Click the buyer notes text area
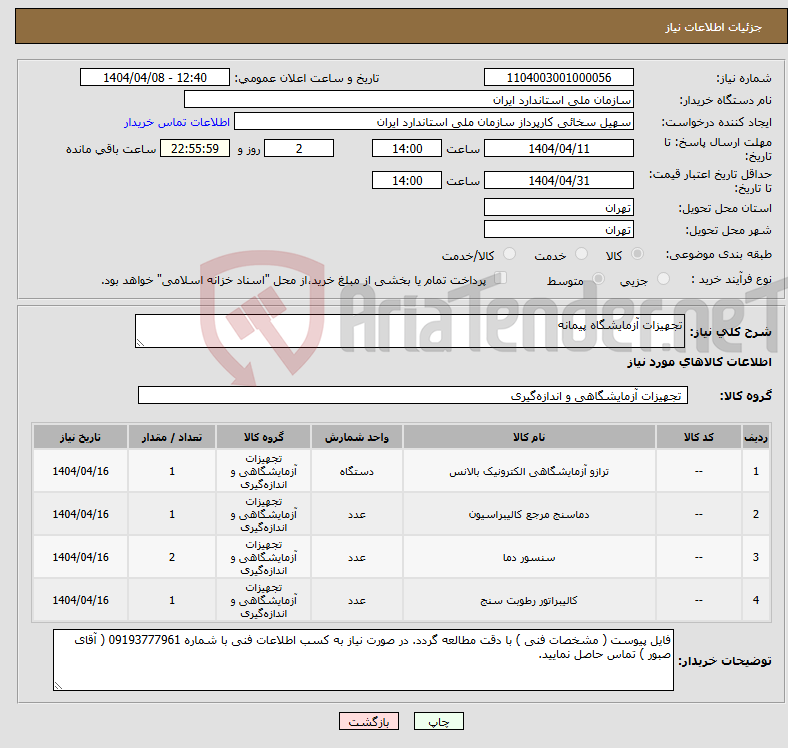 (363, 660)
